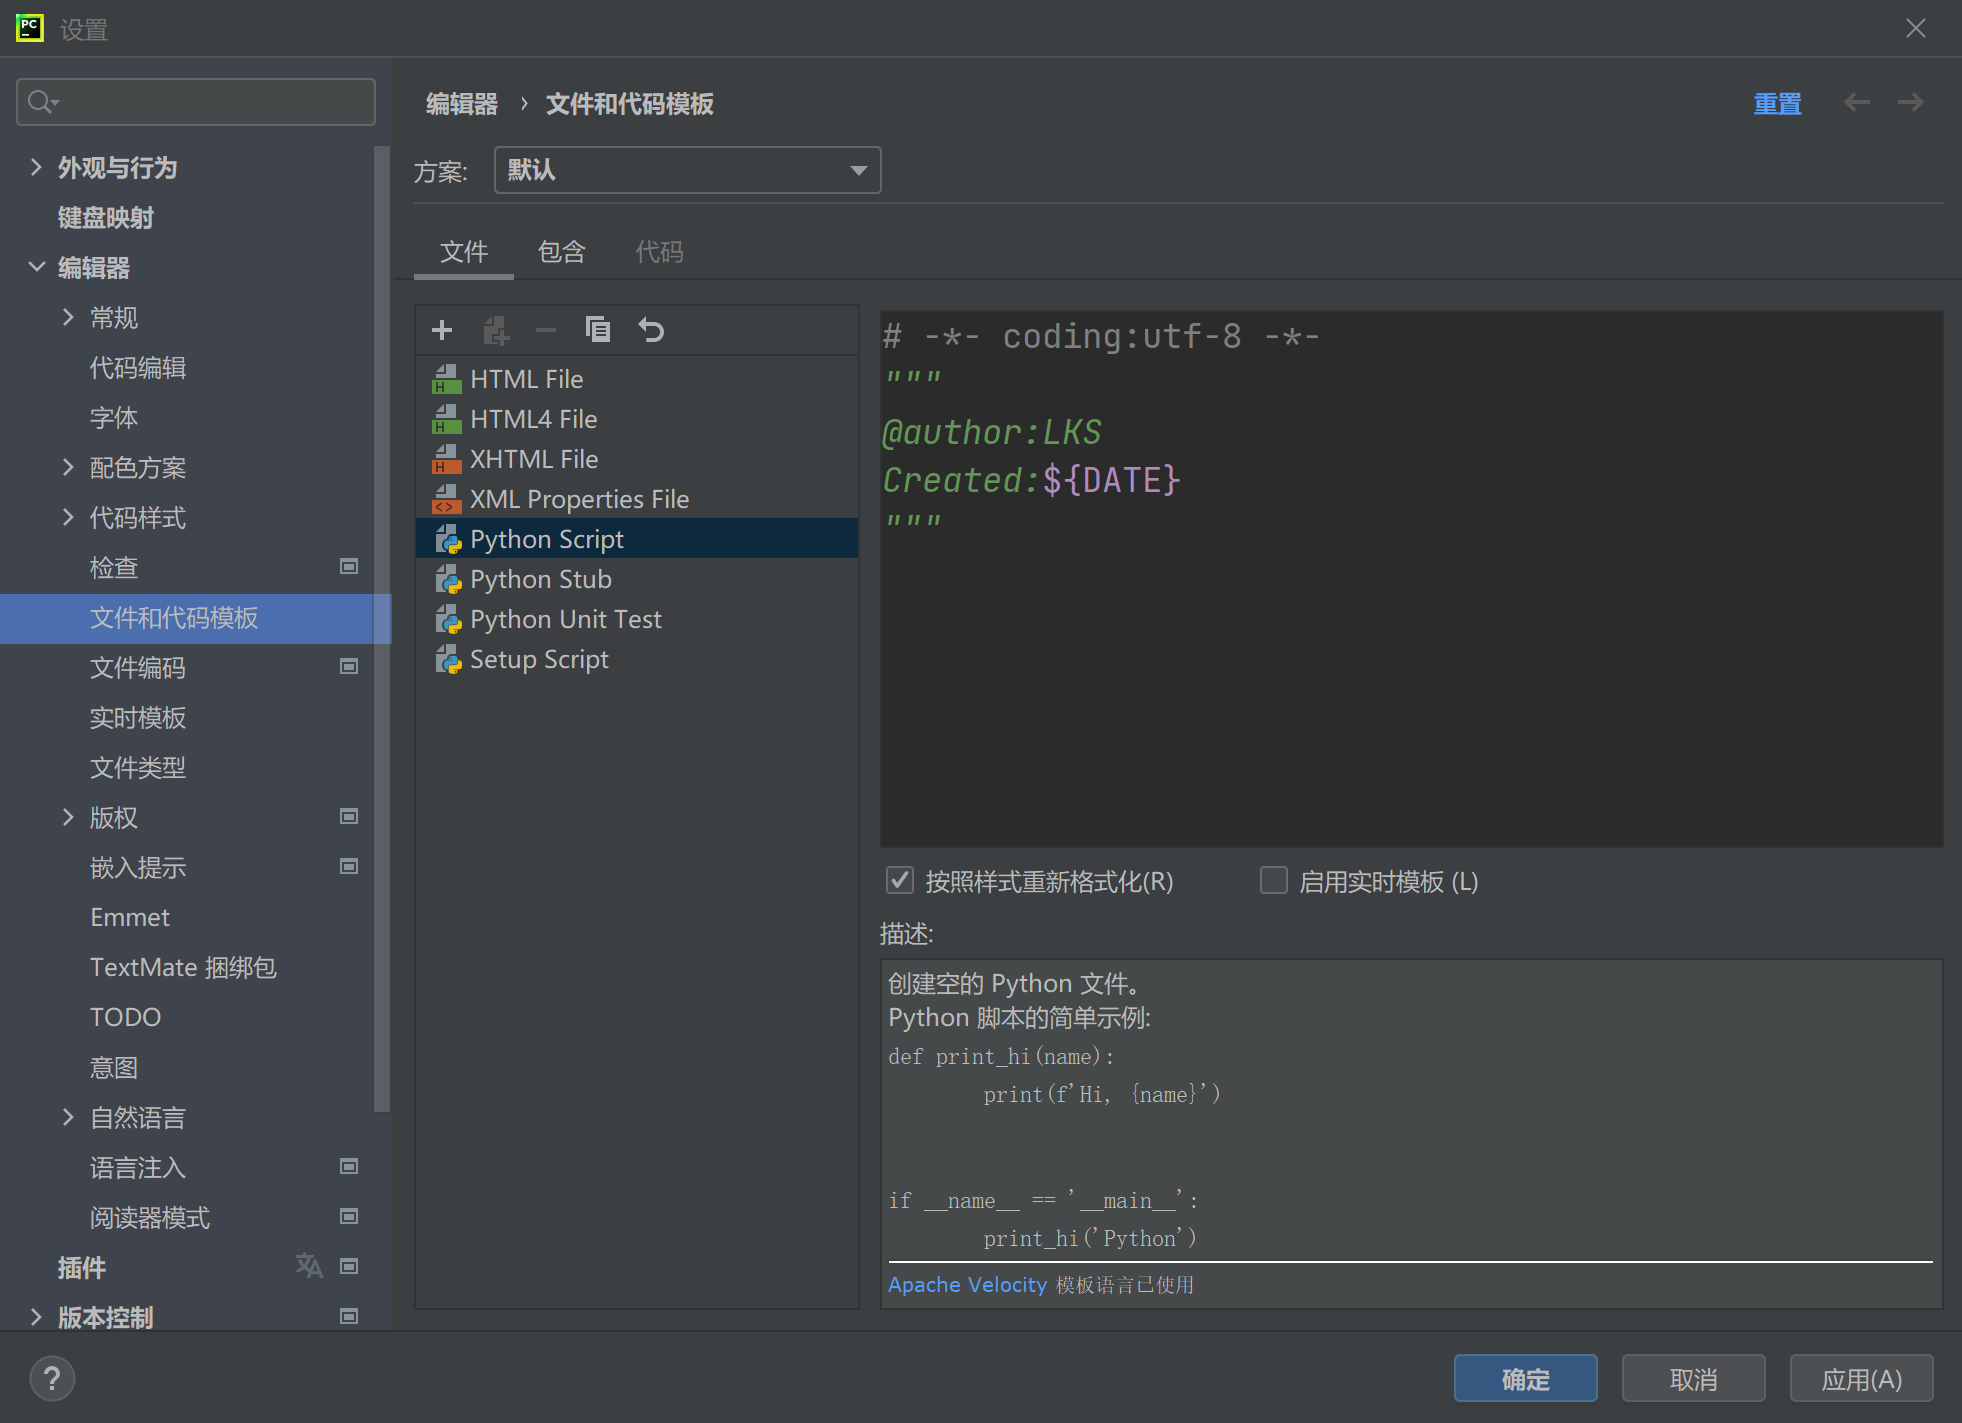Click the reset template icon

coord(650,331)
